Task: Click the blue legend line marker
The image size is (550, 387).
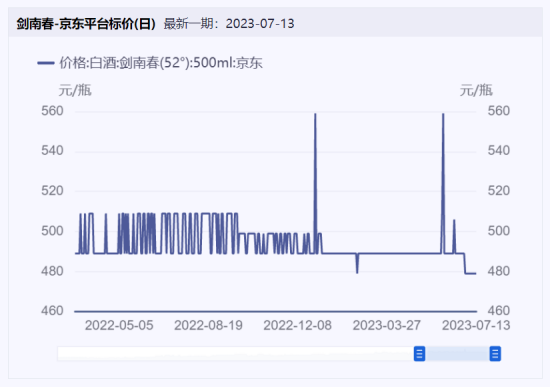Action: (x=46, y=63)
